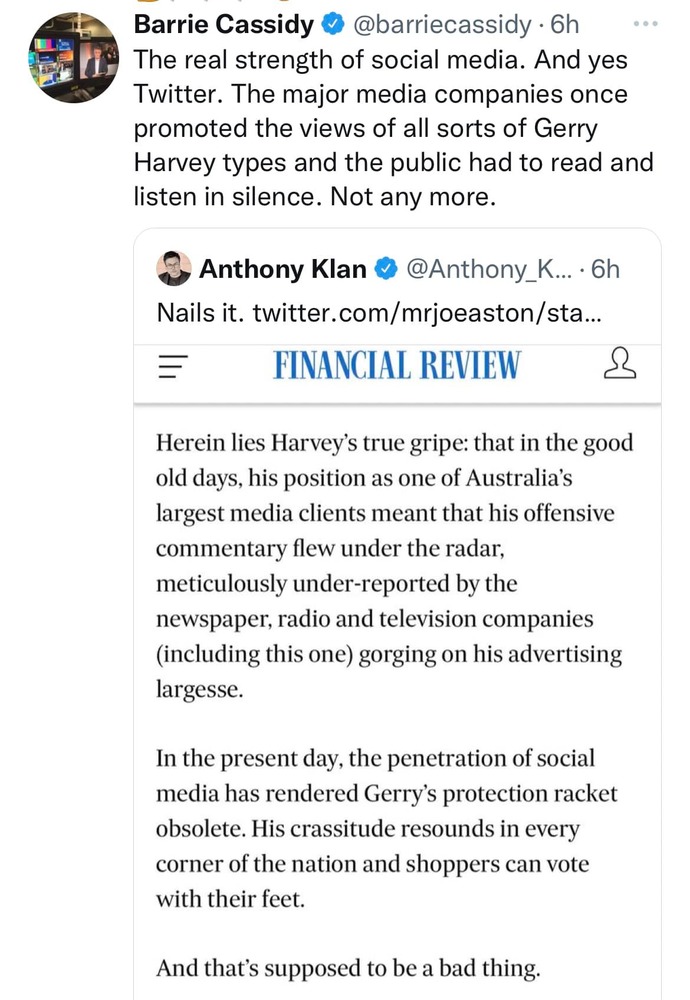The height and width of the screenshot is (1000, 690).
Task: Click the "Nails it." quoted tweet text
Action: (200, 312)
